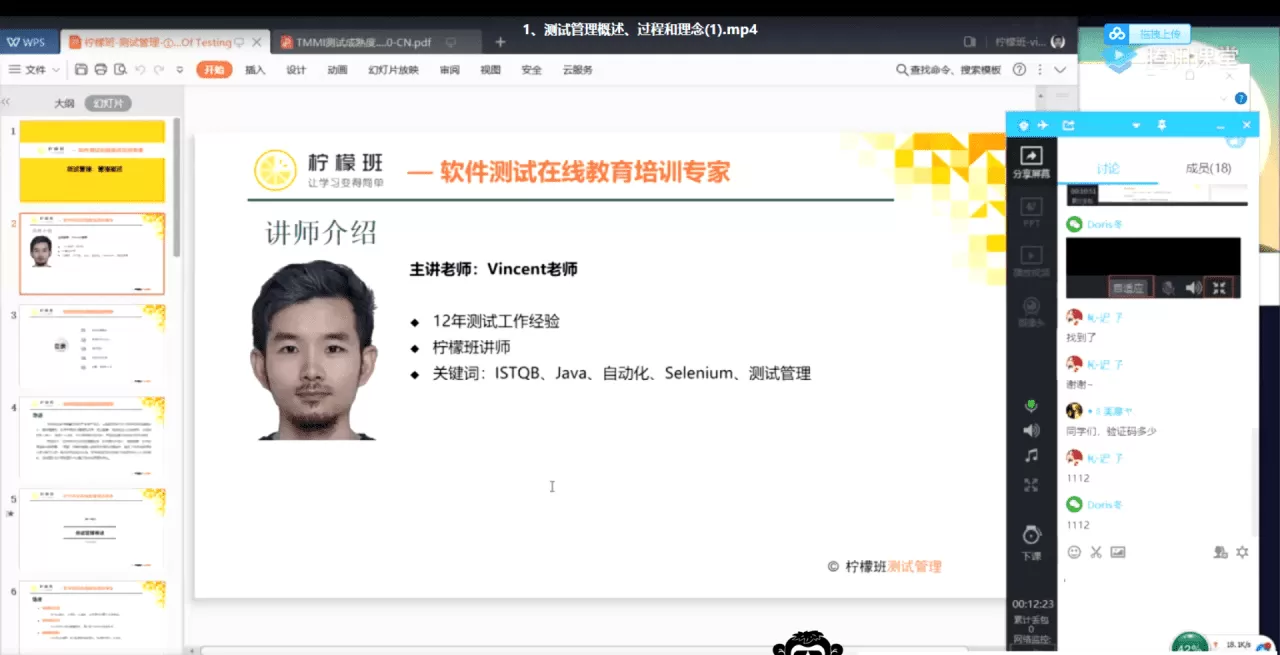Expand the quick access toolbar dropdown arrow
Viewport: 1280px width, 655px height.
pyautogui.click(x=179, y=70)
